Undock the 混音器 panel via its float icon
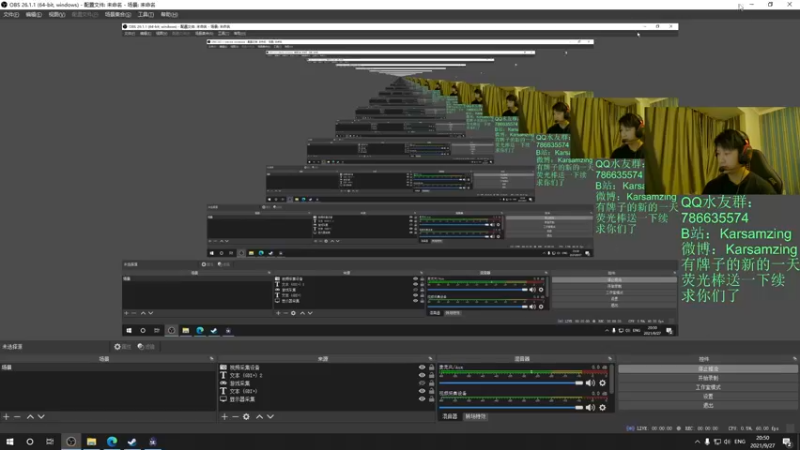The image size is (800, 450). click(x=610, y=359)
